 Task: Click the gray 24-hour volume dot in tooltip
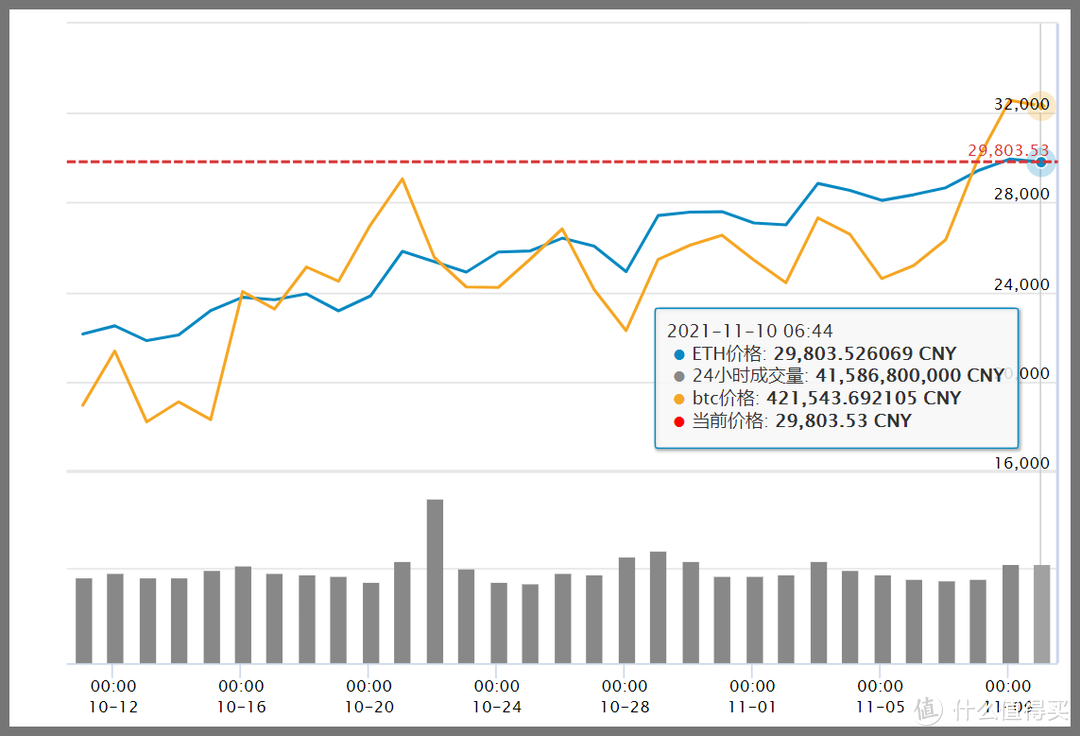(680, 376)
